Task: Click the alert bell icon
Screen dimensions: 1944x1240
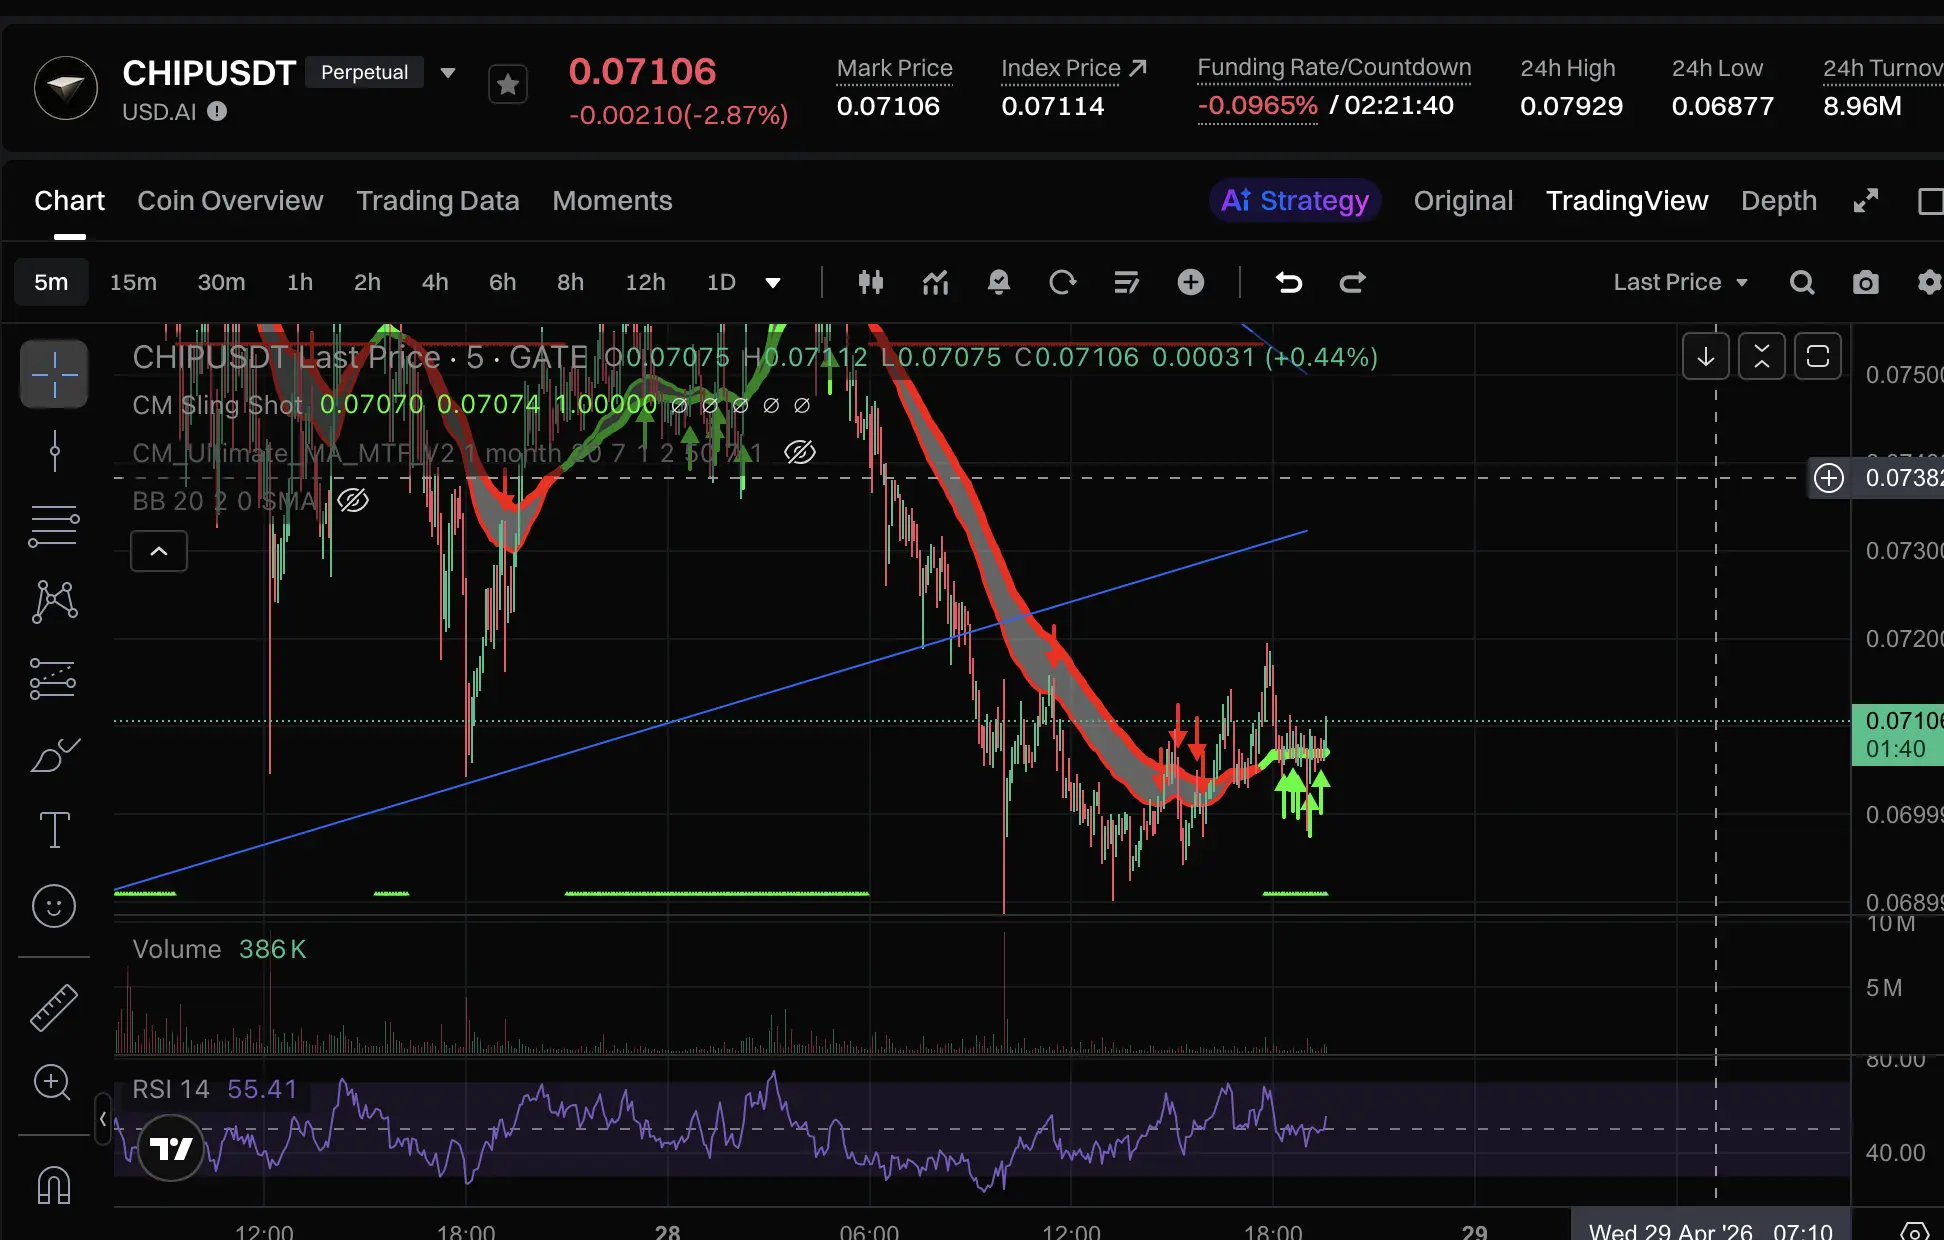Action: pyautogui.click(x=998, y=283)
